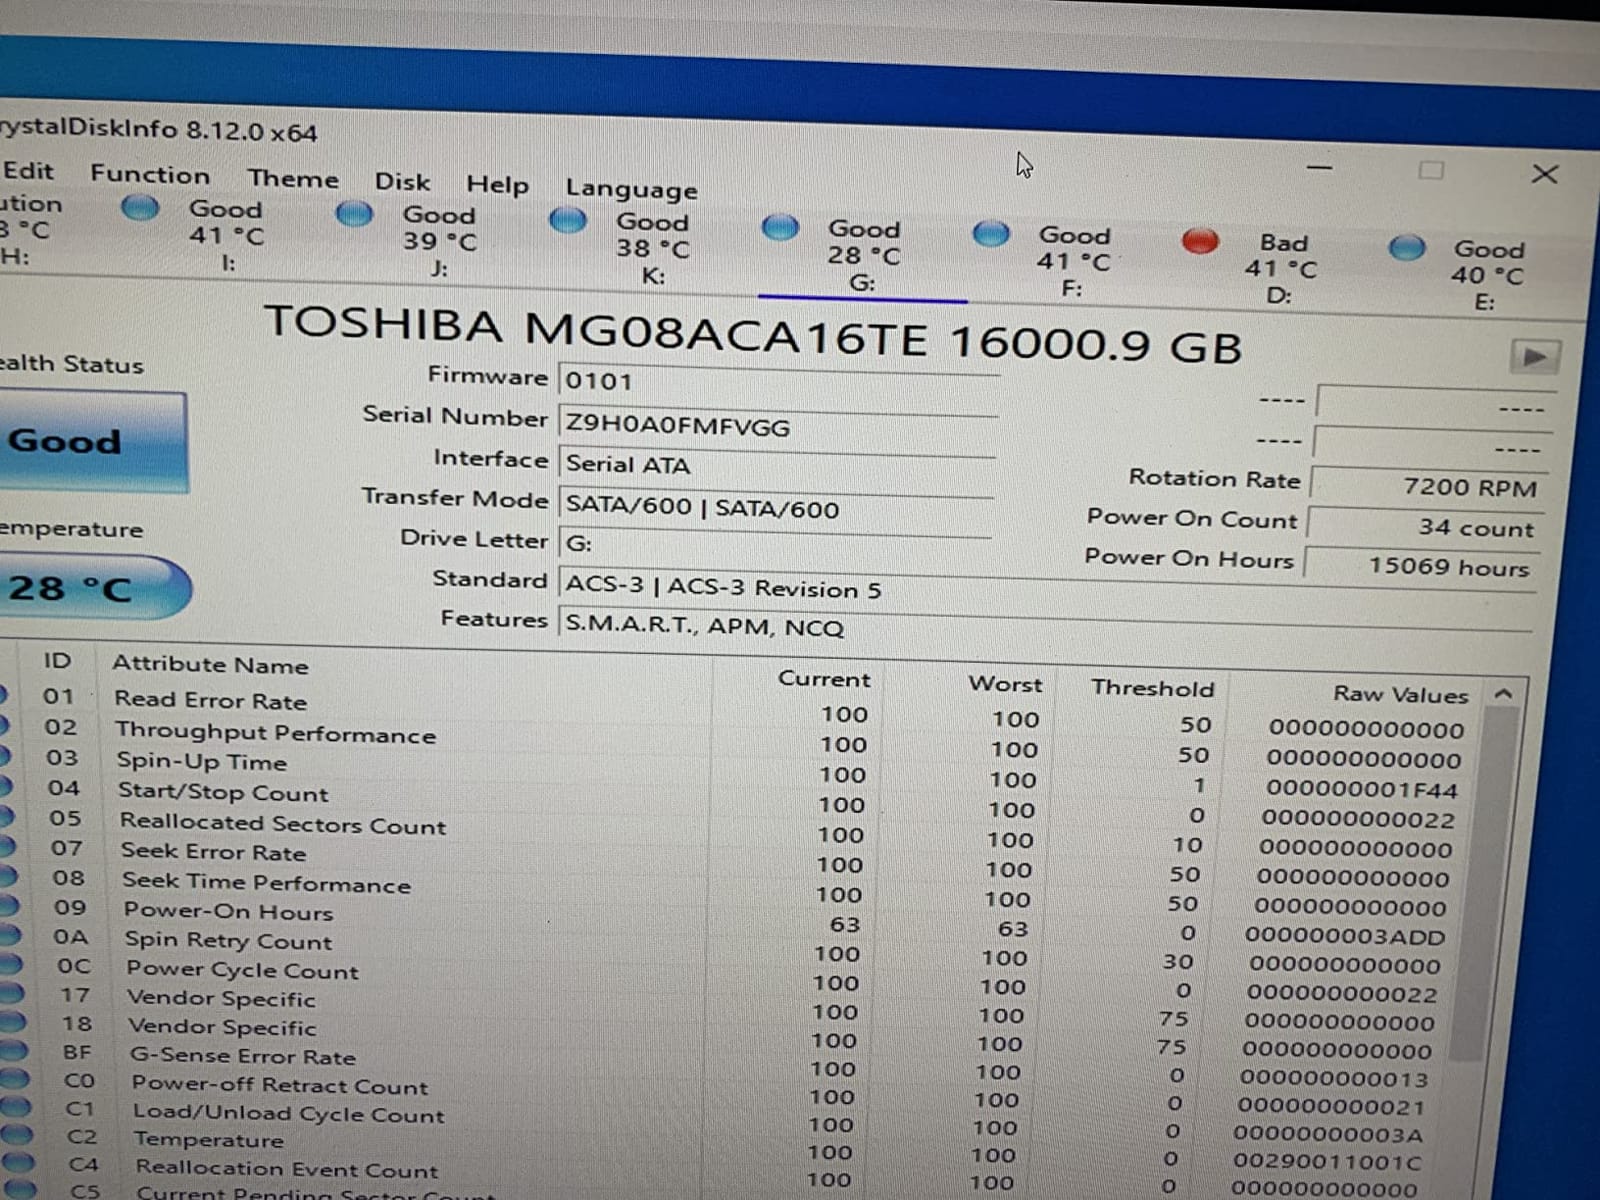The image size is (1600, 1200).
Task: Click status dot for Start/Stop Count row
Action: pos(5,785)
